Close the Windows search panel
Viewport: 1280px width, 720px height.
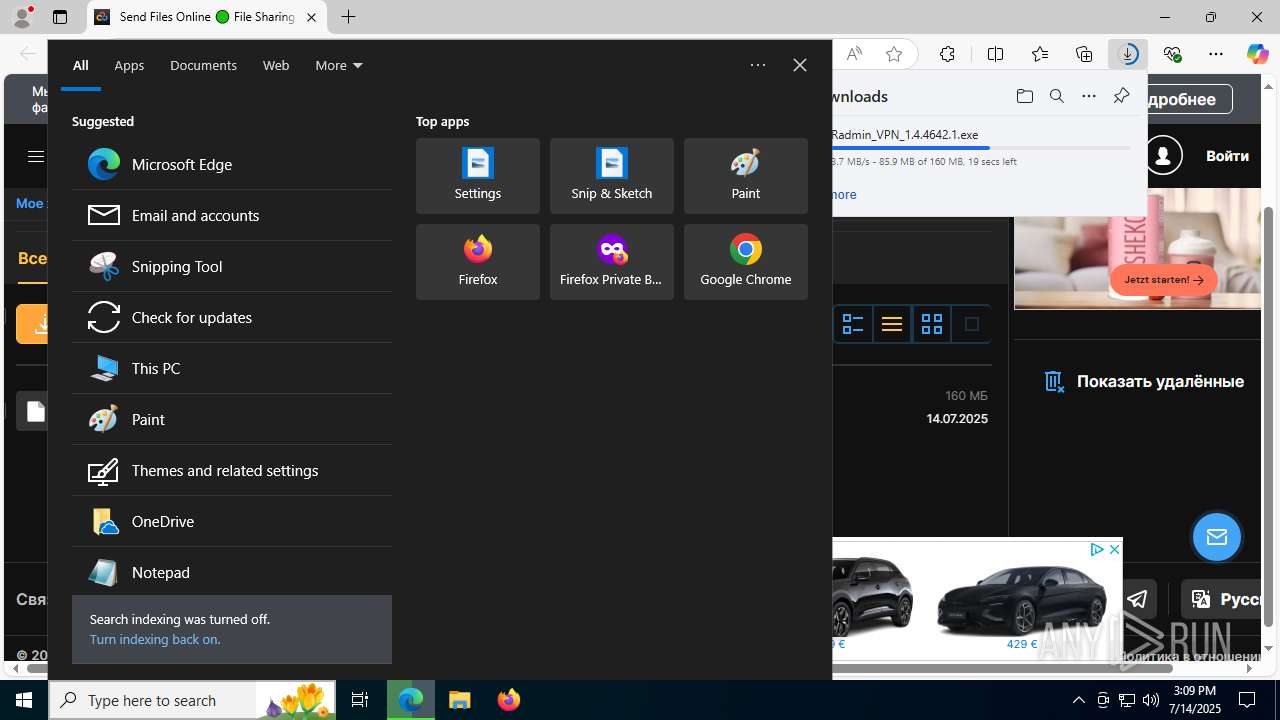click(800, 65)
